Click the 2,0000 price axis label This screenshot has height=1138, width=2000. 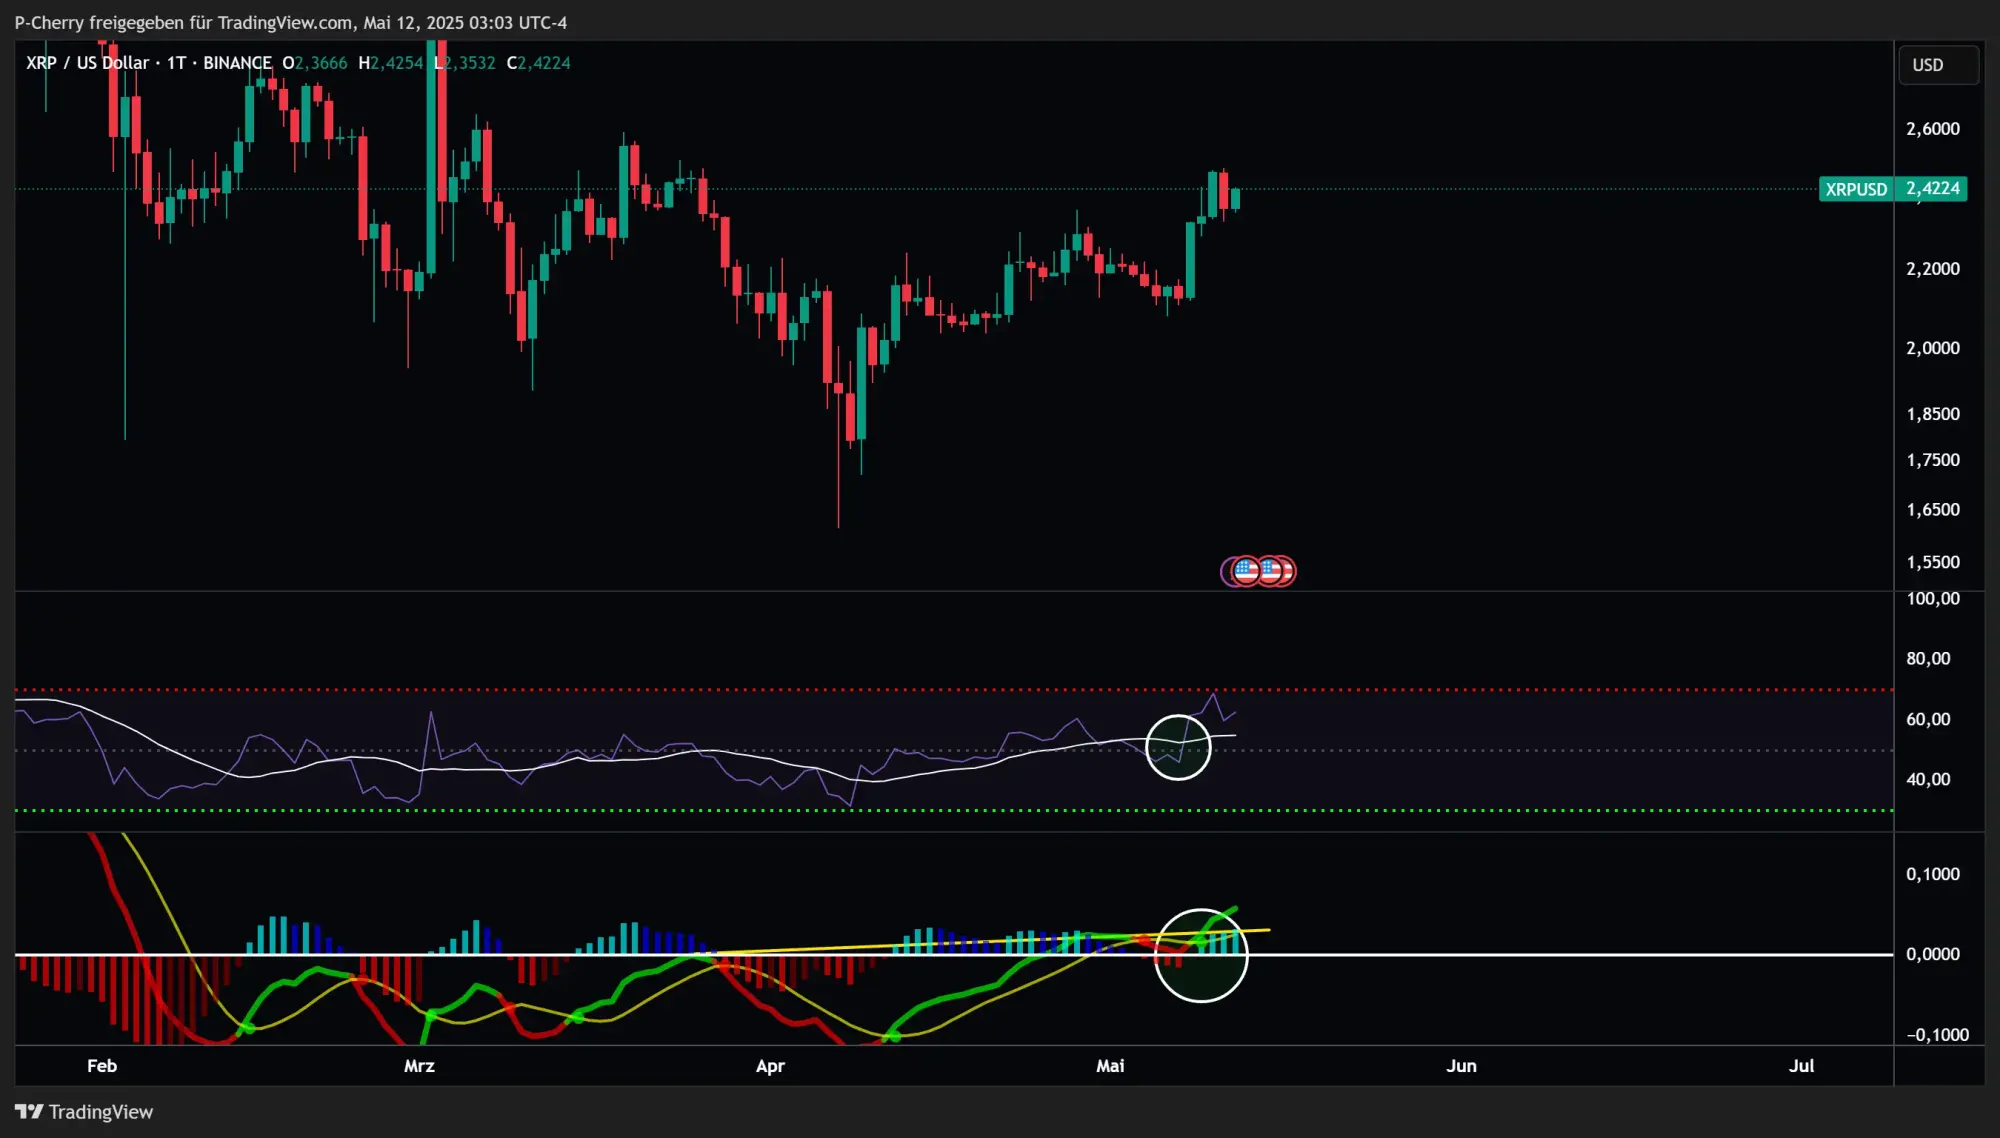[1932, 348]
